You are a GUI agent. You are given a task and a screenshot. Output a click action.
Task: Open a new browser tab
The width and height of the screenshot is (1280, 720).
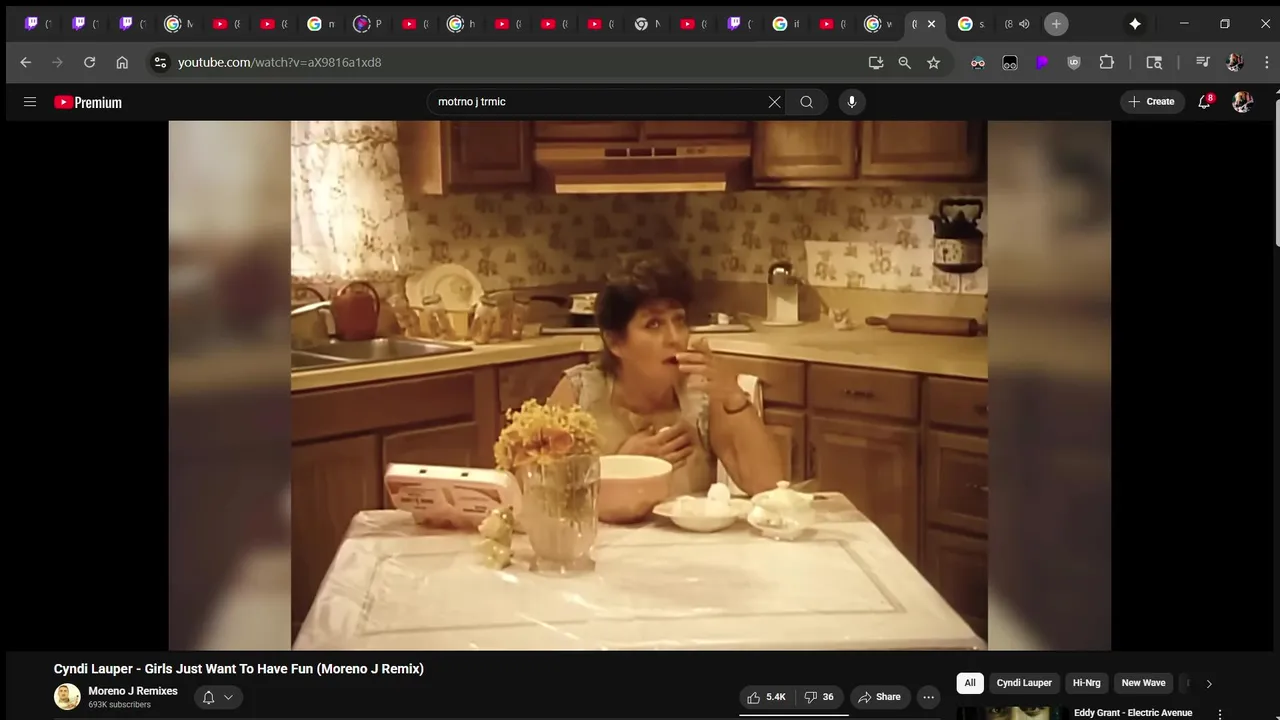[x=1056, y=24]
